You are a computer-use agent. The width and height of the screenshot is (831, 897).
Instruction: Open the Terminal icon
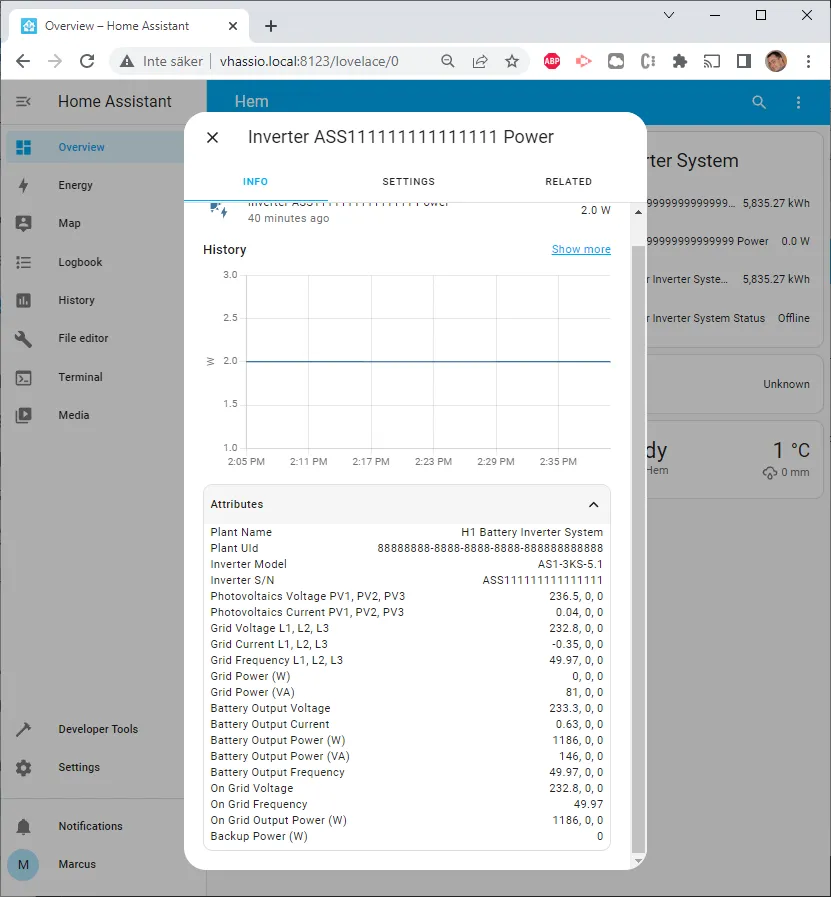[23, 378]
